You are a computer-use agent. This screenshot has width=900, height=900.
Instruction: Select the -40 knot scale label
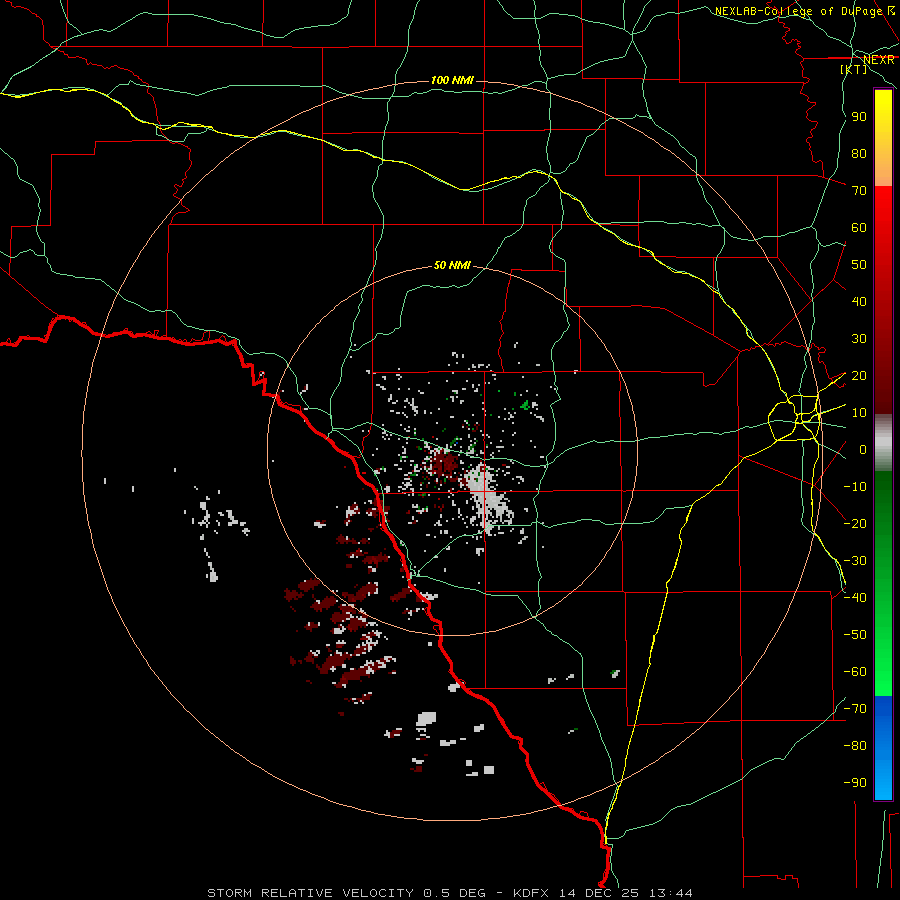(855, 598)
